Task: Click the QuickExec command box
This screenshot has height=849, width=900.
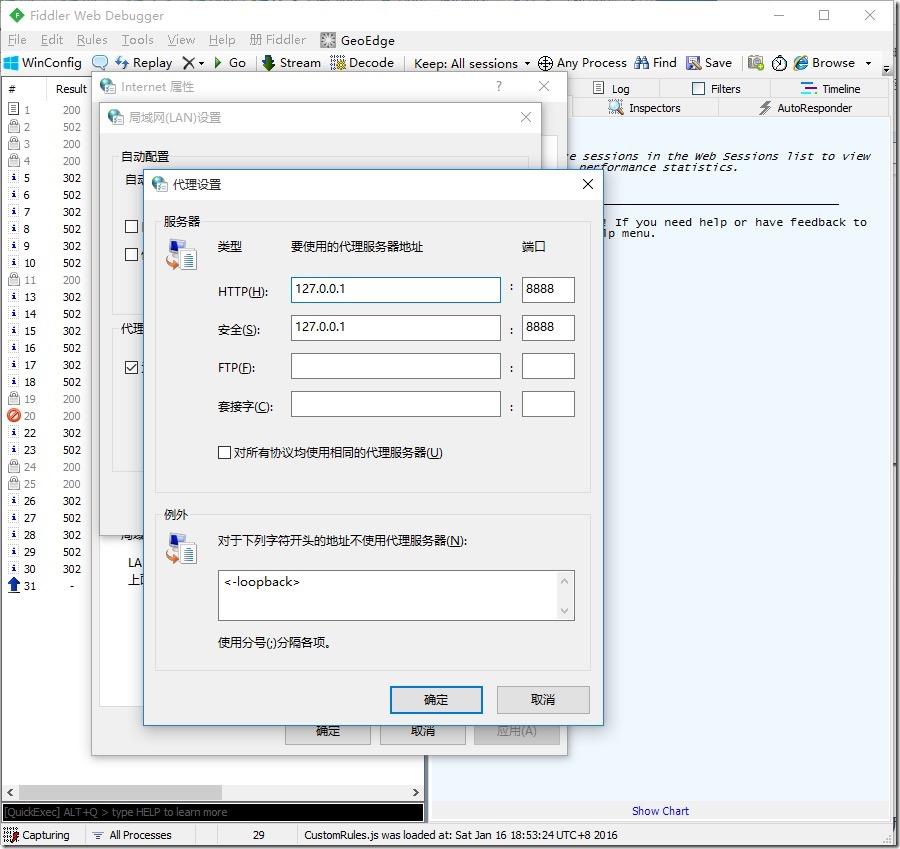Action: click(x=213, y=812)
